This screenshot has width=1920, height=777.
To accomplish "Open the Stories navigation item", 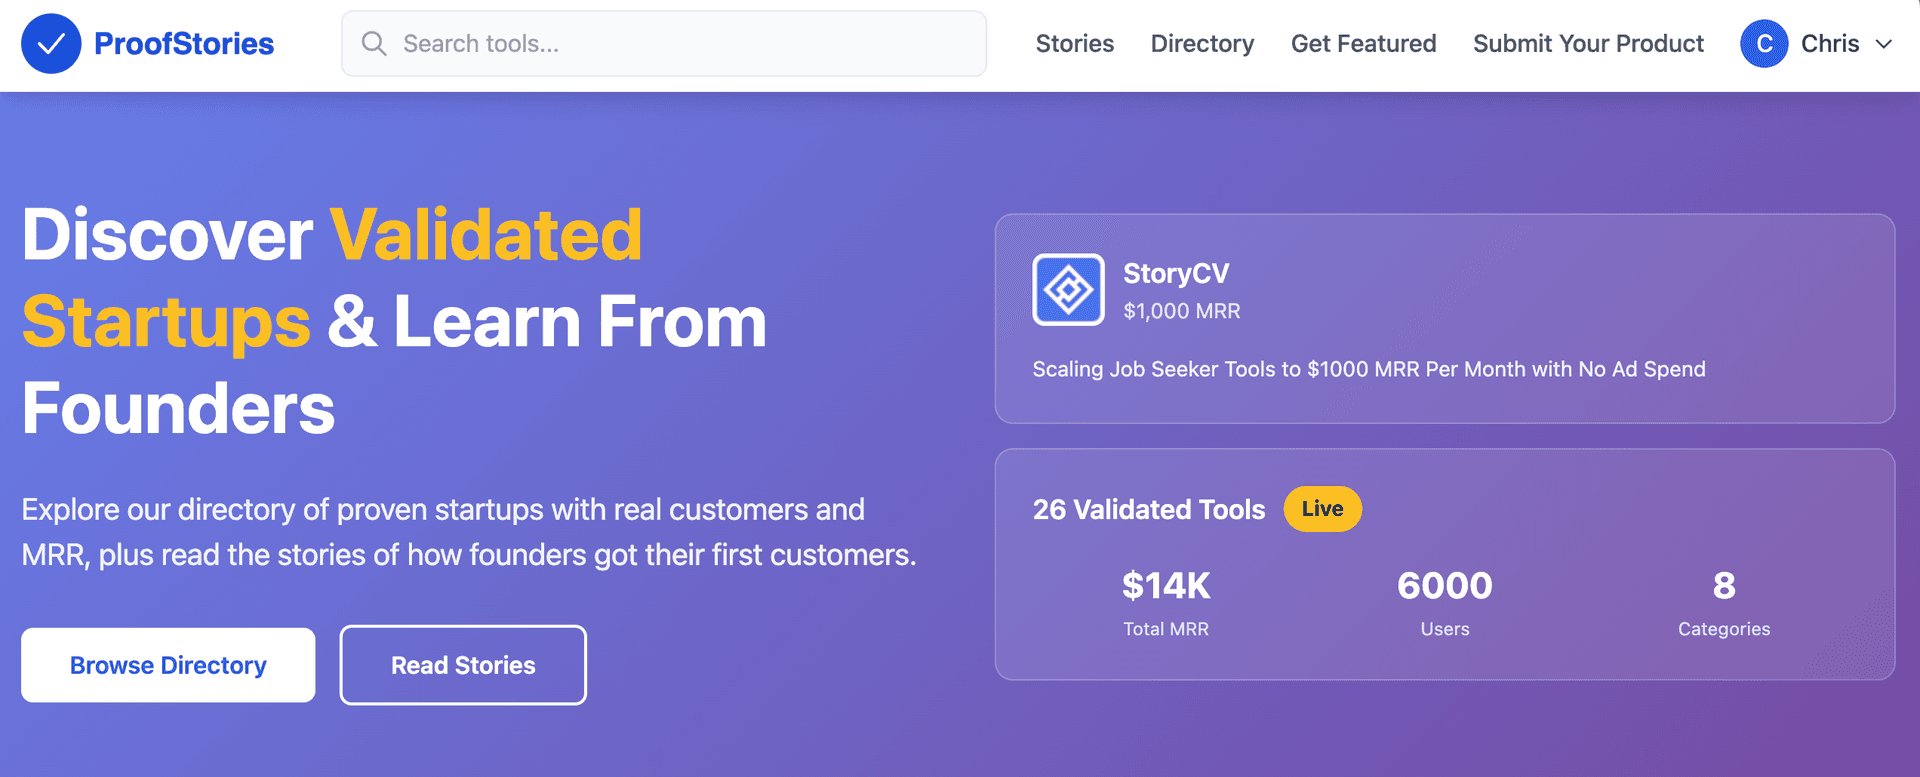I will point(1074,43).
